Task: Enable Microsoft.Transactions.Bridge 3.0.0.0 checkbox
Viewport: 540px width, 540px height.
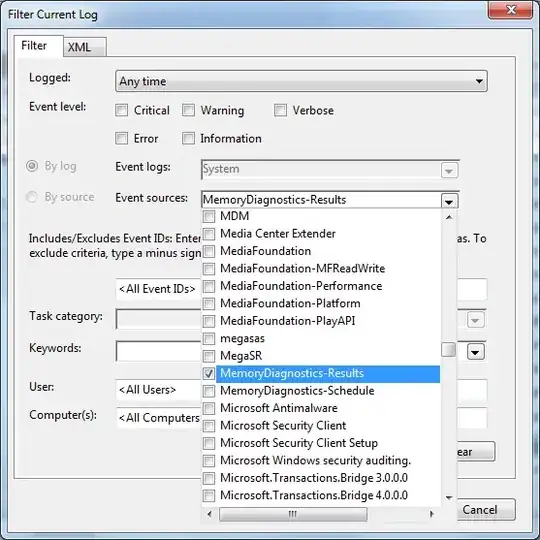Action: (209, 478)
